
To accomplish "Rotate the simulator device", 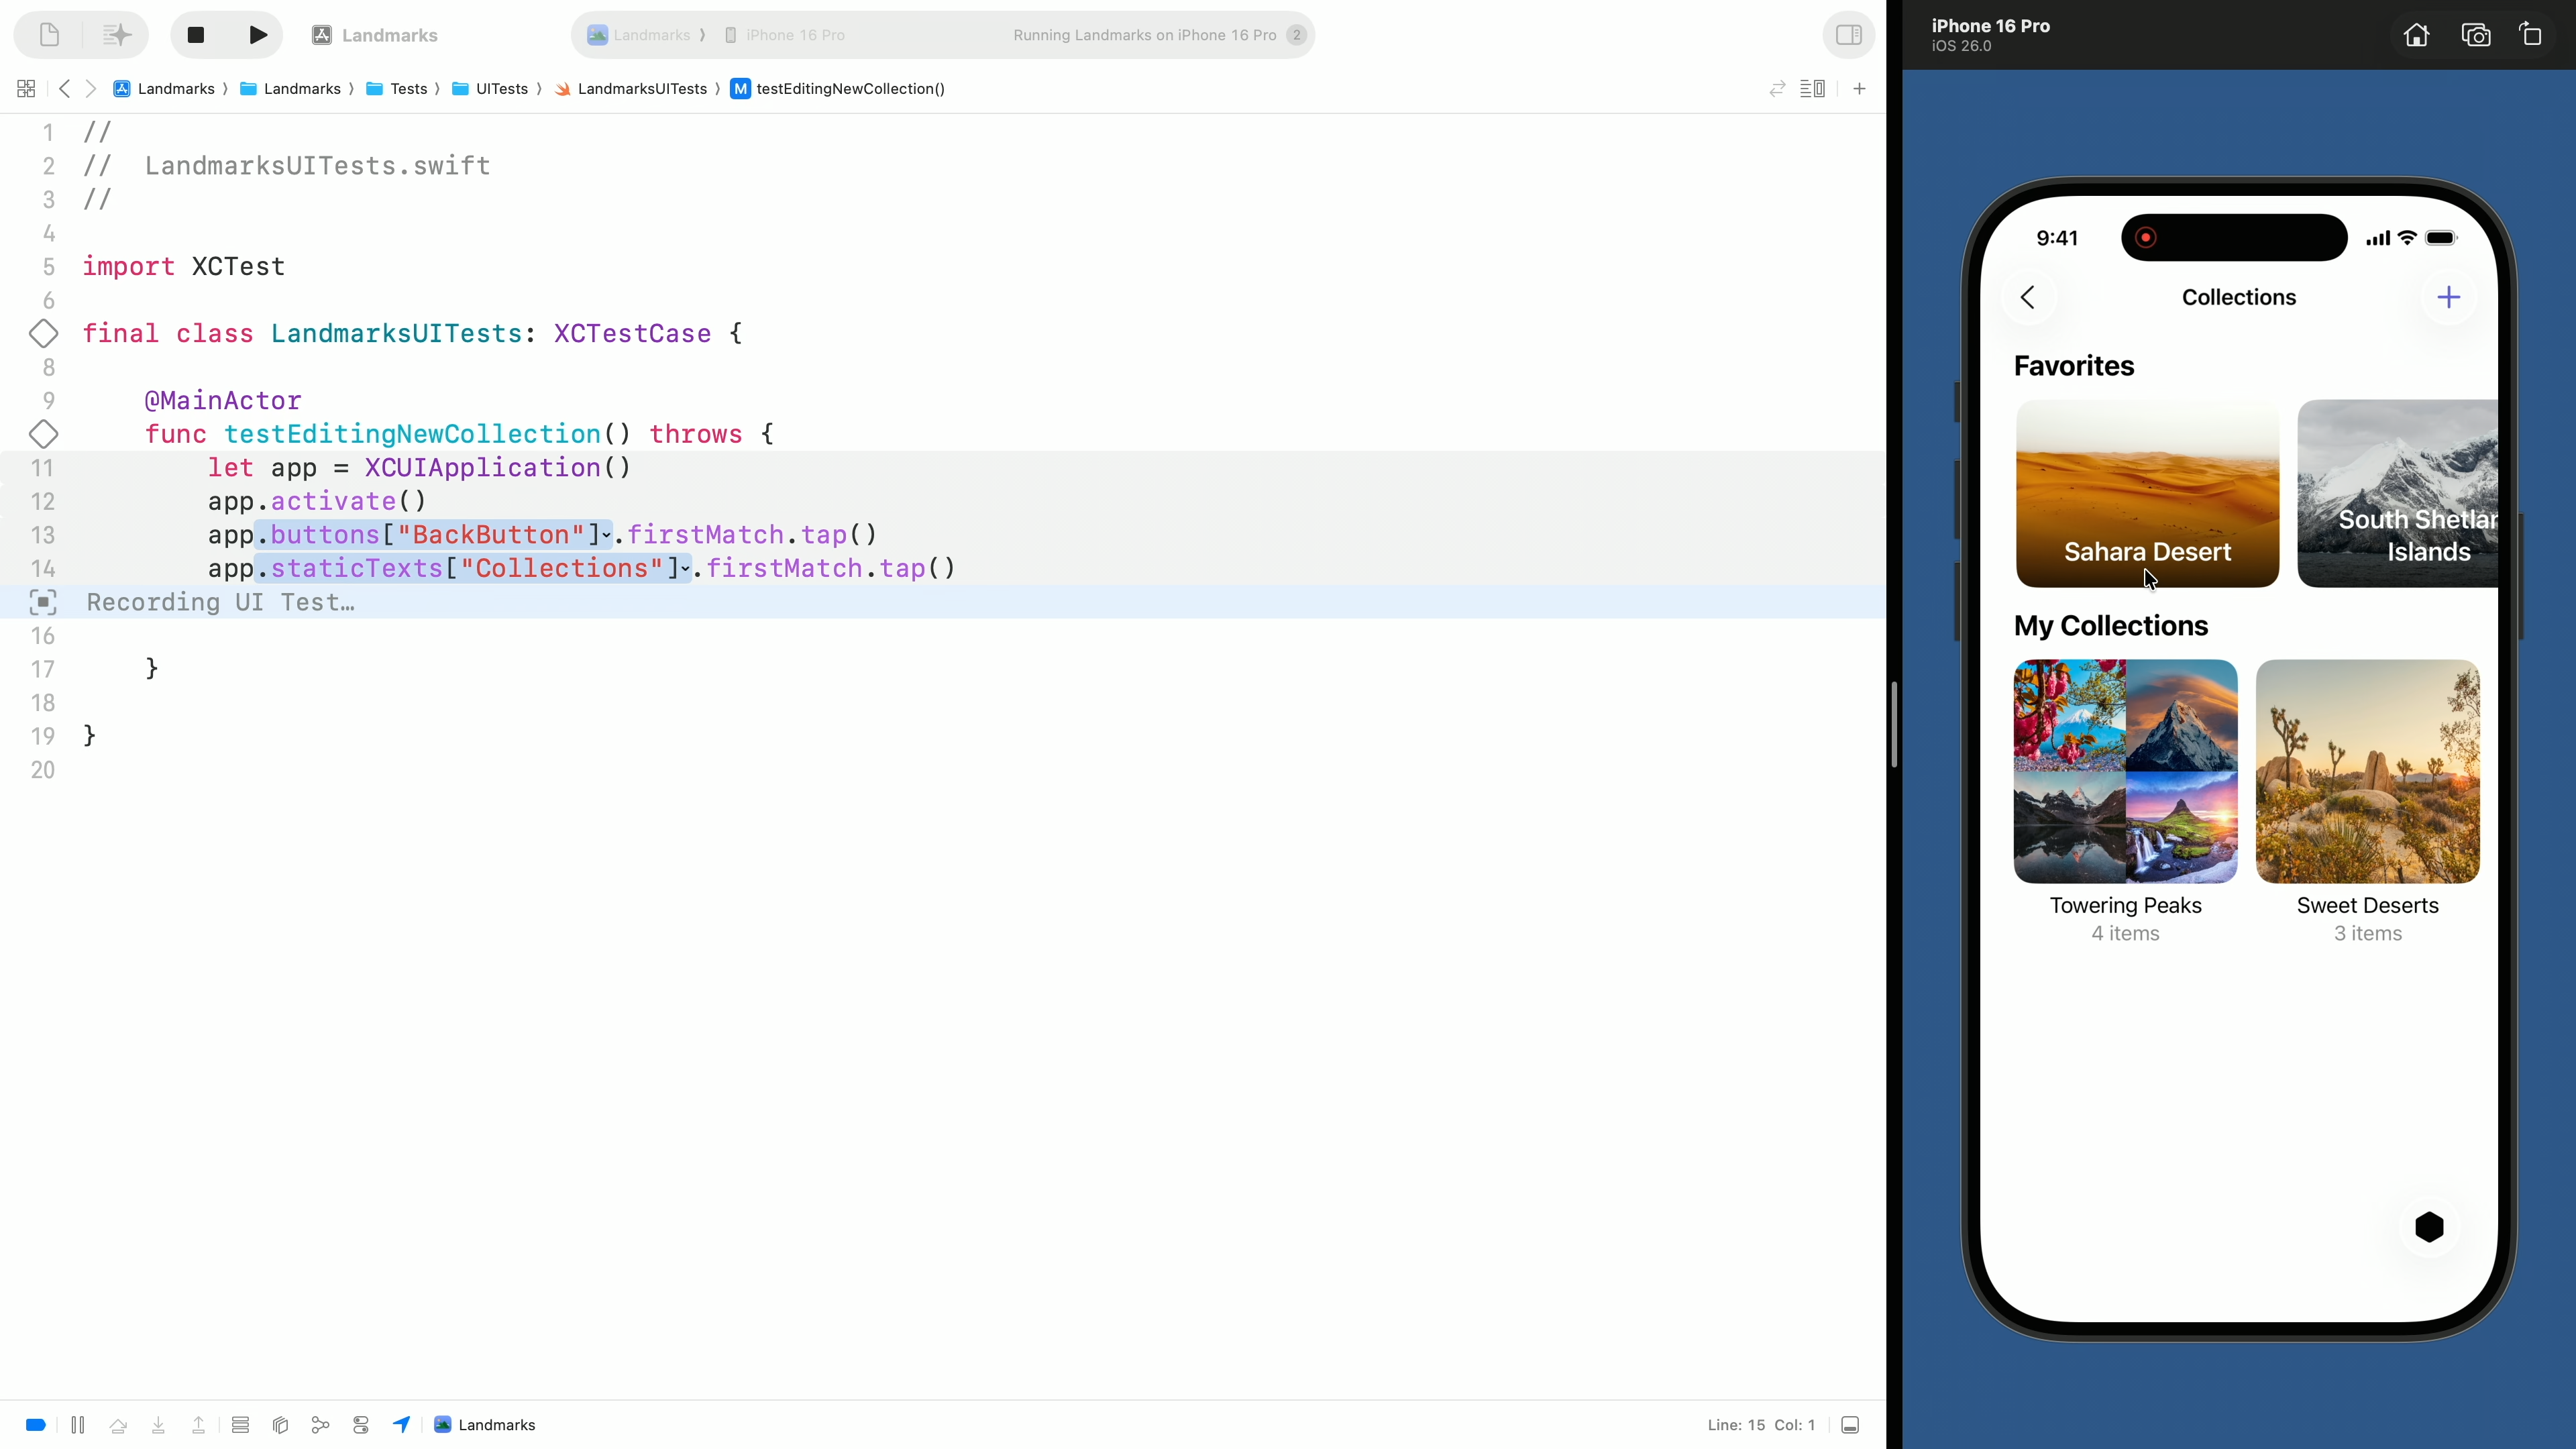I will [x=2531, y=35].
